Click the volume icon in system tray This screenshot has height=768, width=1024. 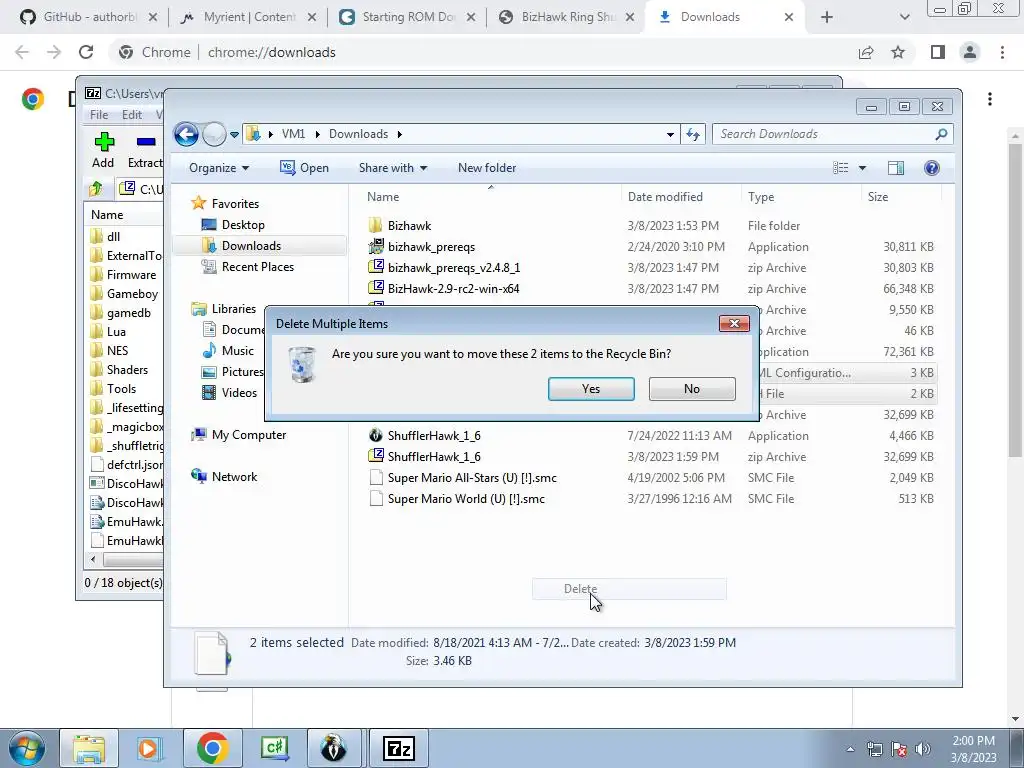pos(923,748)
